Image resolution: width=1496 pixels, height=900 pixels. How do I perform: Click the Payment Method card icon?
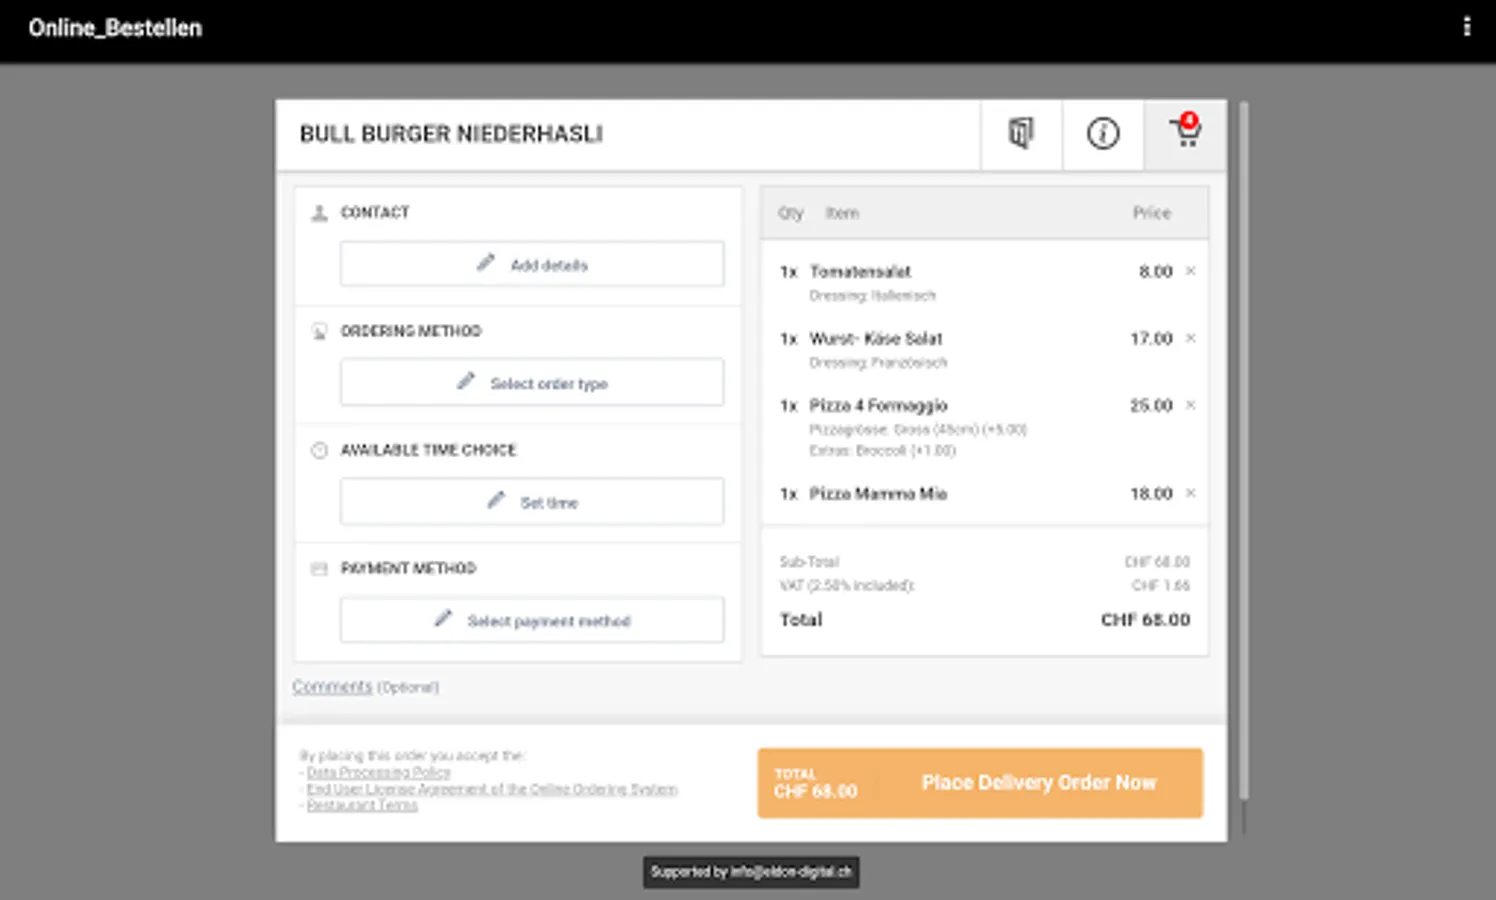(x=319, y=568)
